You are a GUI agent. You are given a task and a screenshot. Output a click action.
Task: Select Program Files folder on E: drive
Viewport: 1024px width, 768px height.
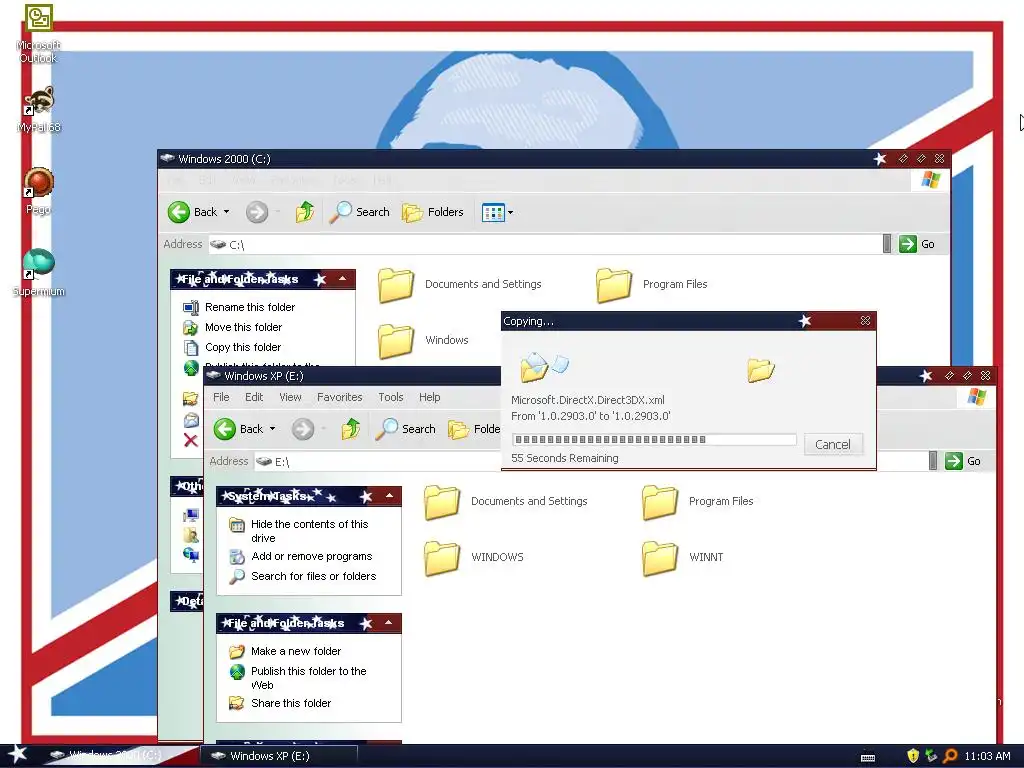[697, 502]
